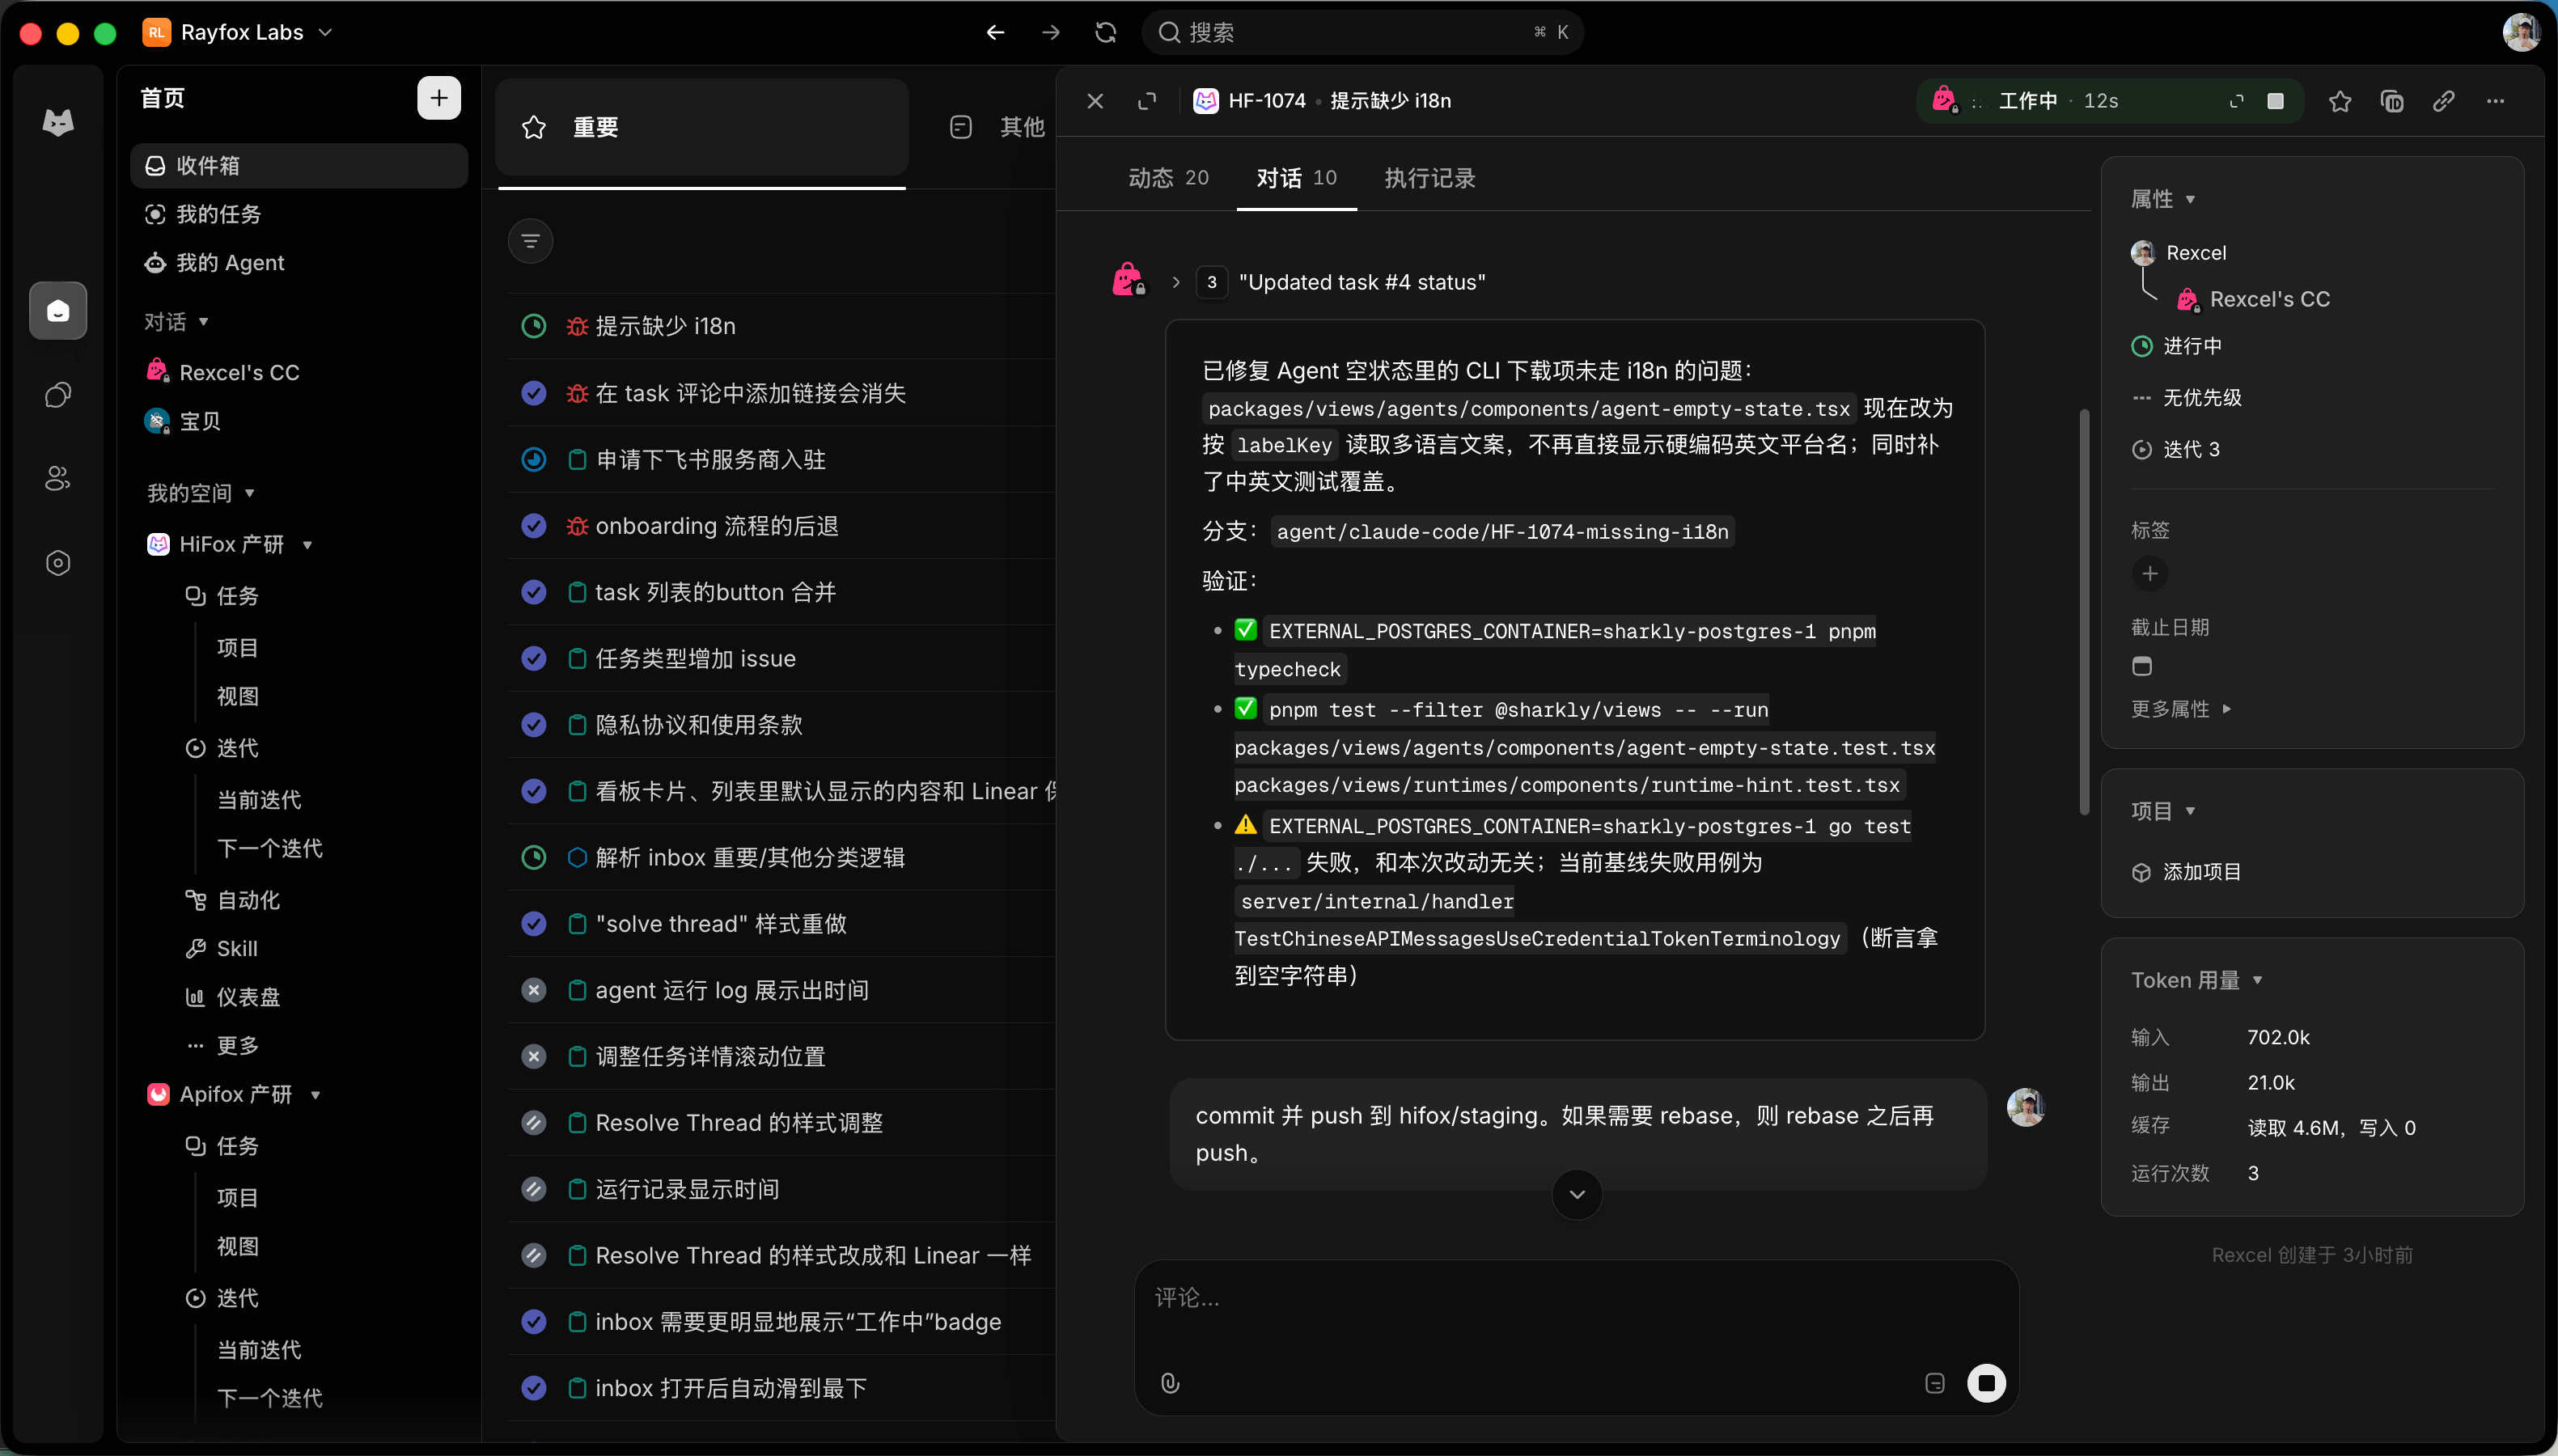Image resolution: width=2558 pixels, height=1456 pixels.
Task: Switch to the 动态 tab
Action: click(x=1168, y=178)
